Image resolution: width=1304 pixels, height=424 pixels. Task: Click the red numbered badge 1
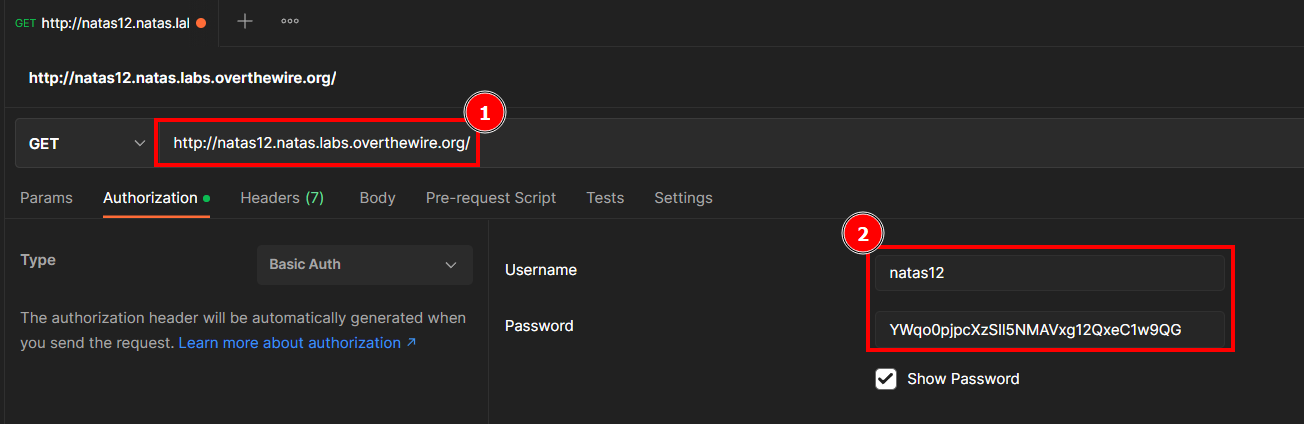coord(485,114)
